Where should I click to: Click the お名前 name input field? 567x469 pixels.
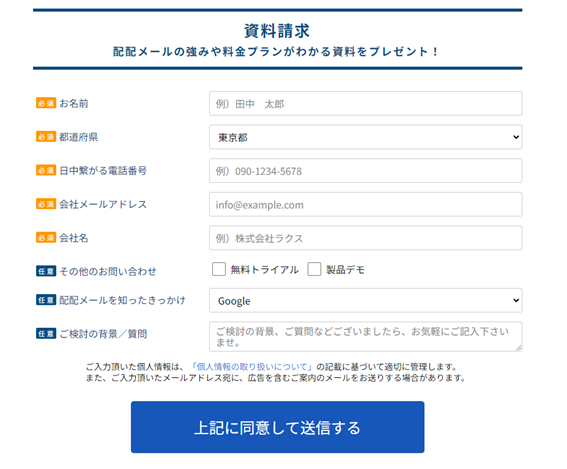pyautogui.click(x=365, y=103)
